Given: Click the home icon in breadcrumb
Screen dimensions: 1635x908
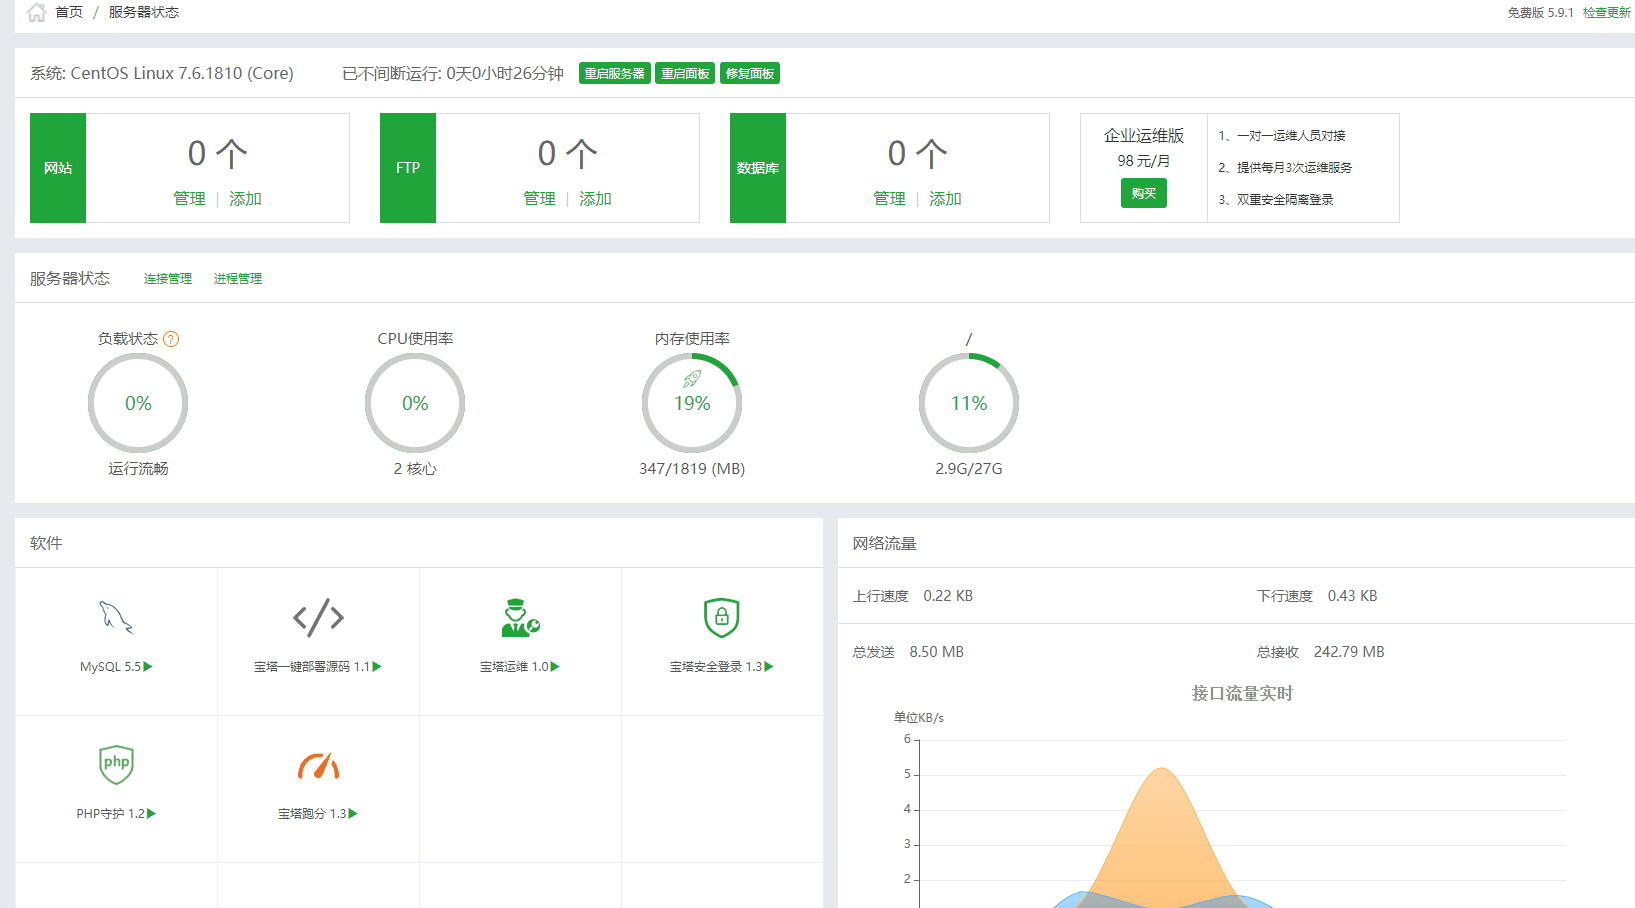Looking at the screenshot, I should 37,12.
